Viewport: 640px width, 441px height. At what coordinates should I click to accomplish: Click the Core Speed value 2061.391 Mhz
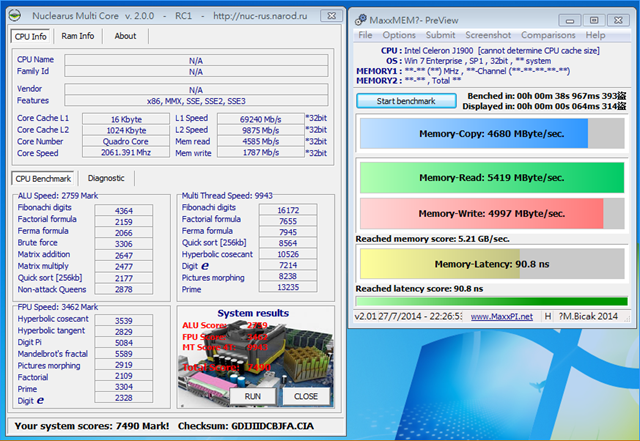[126, 152]
